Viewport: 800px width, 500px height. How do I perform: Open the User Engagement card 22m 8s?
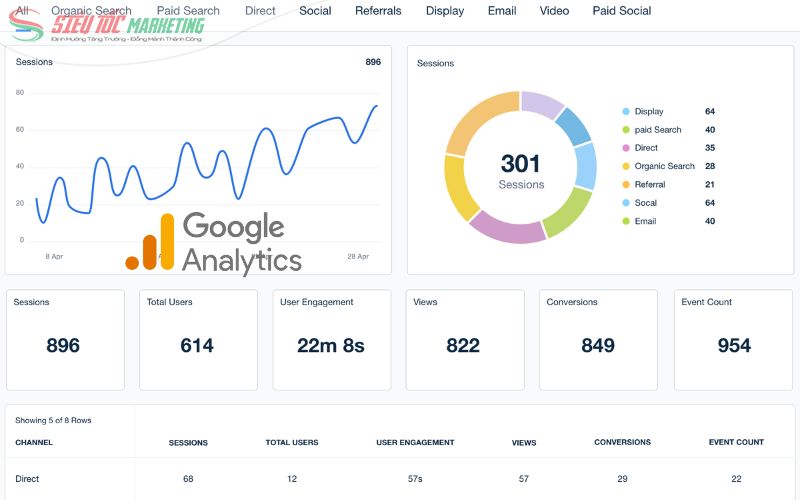(332, 340)
